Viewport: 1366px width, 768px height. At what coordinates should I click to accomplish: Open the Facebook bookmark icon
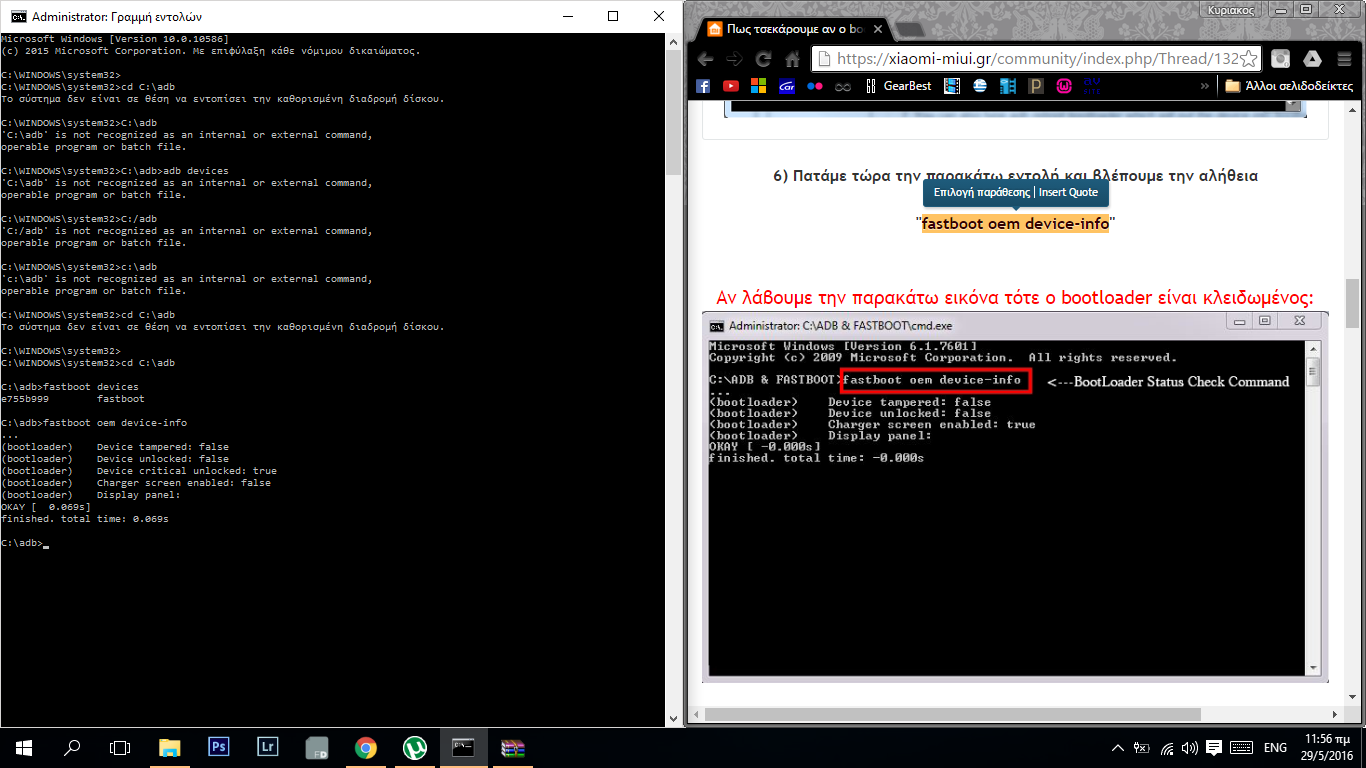(x=703, y=86)
